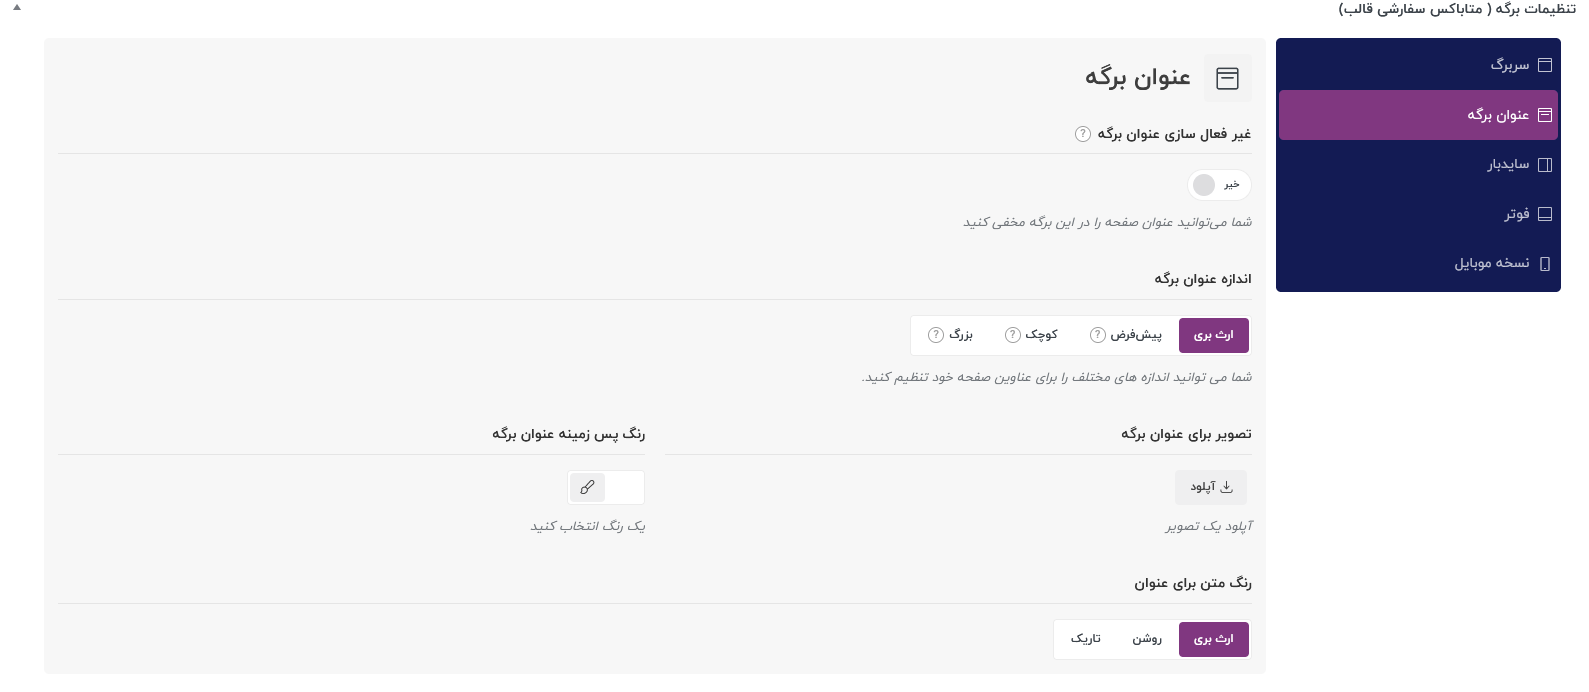
Task: Select بزرگ title size option
Action: [x=951, y=335]
